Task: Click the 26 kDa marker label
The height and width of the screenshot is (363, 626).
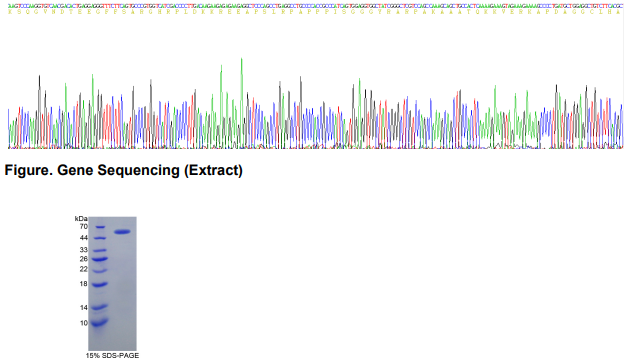Action: pyautogui.click(x=83, y=259)
